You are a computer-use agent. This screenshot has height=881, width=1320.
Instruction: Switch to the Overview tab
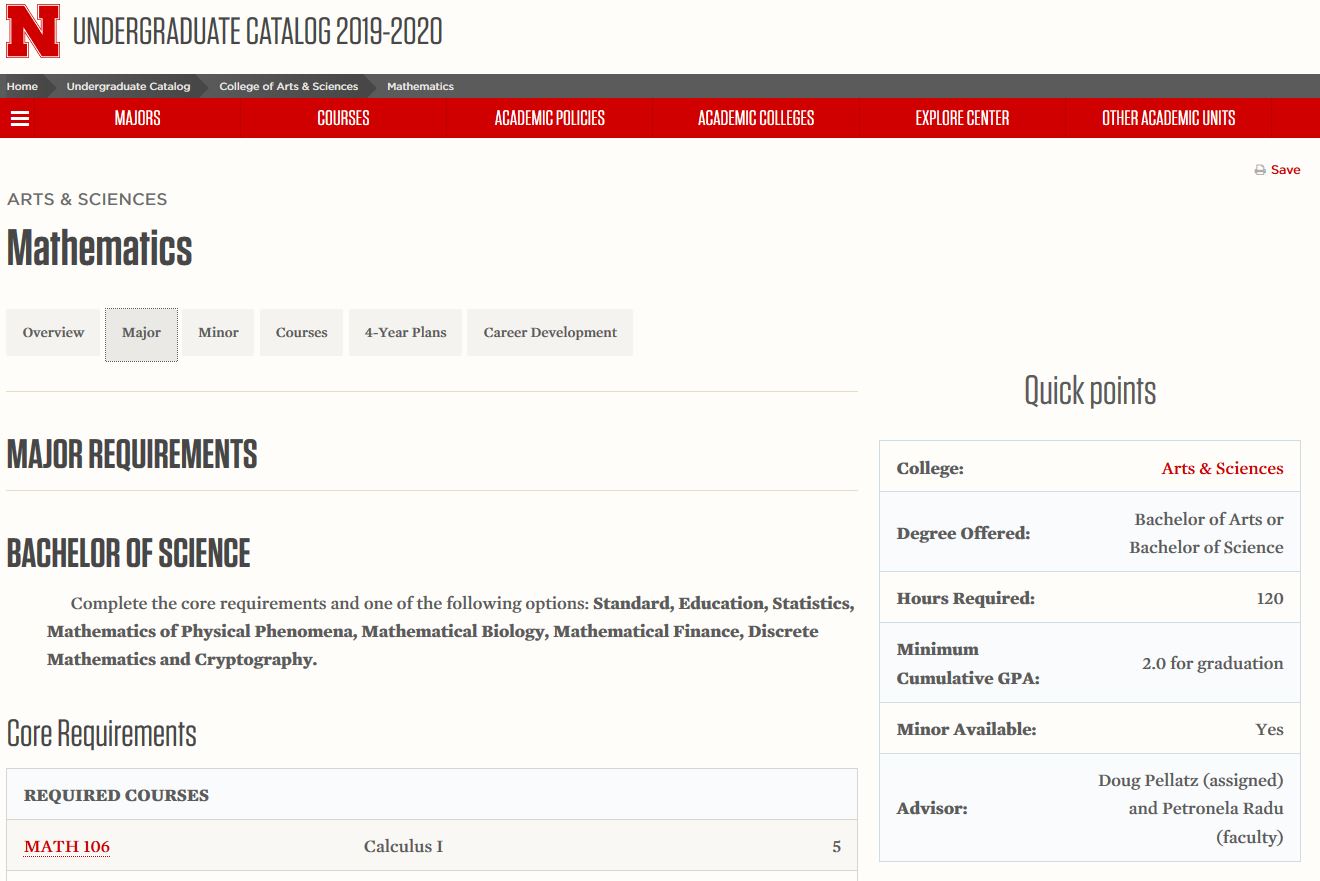(x=54, y=333)
